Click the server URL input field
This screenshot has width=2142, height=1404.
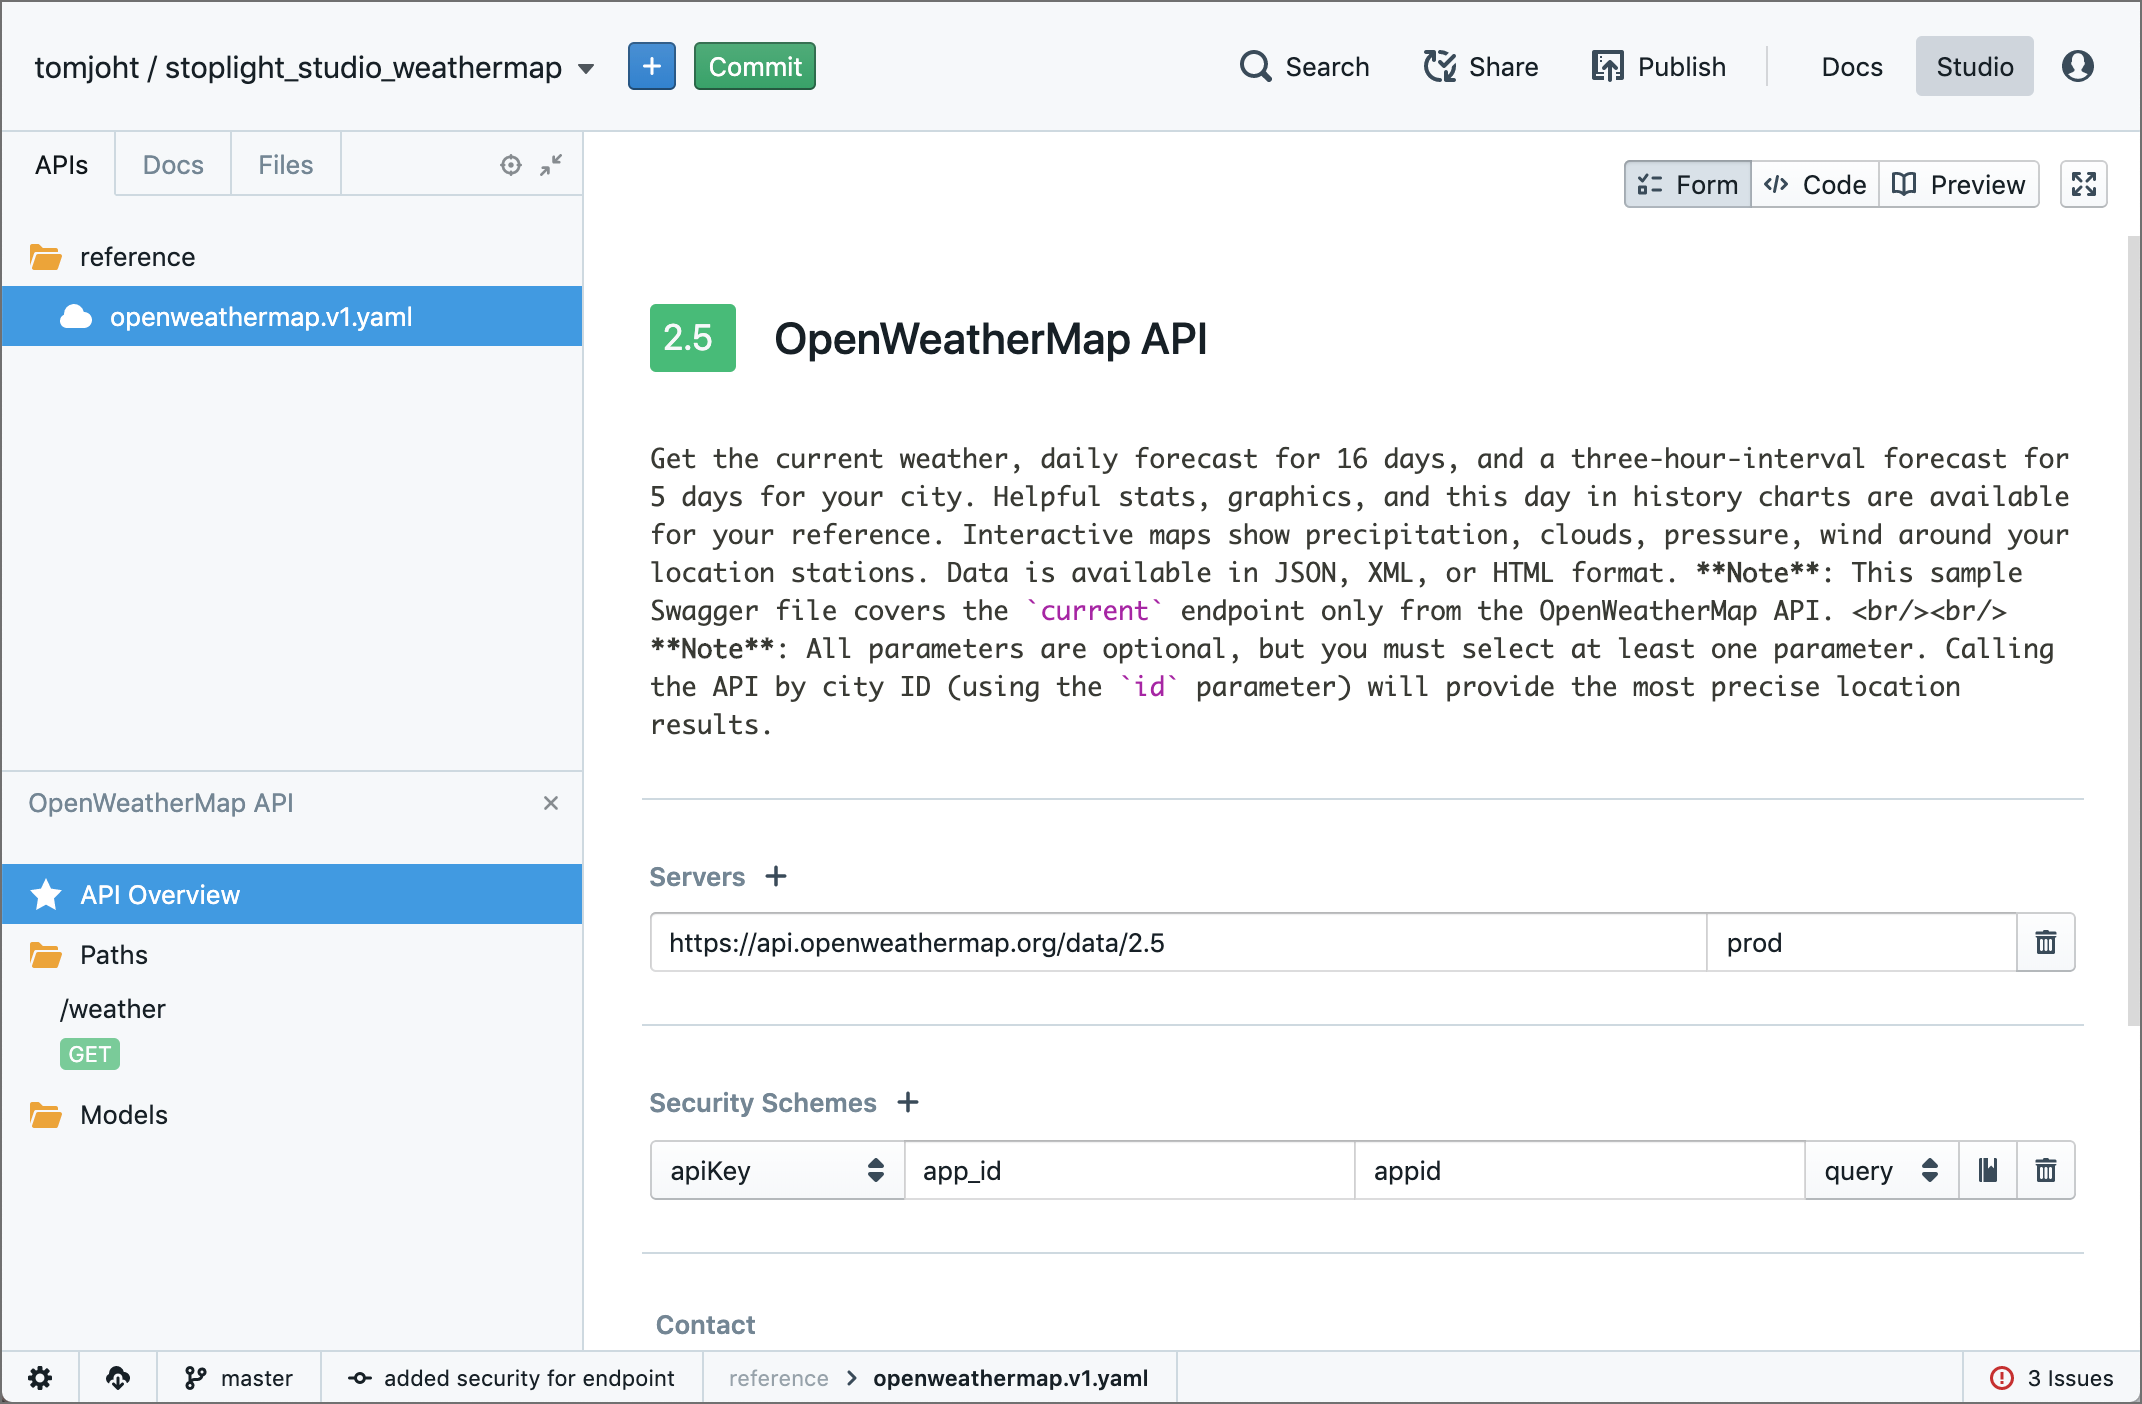click(1178, 942)
